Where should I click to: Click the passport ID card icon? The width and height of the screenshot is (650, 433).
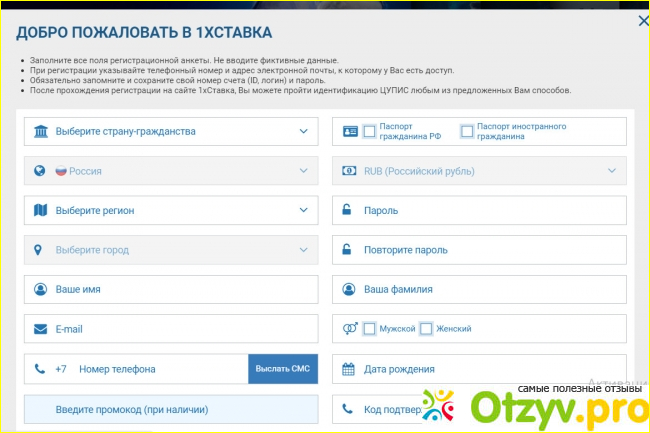click(x=349, y=131)
